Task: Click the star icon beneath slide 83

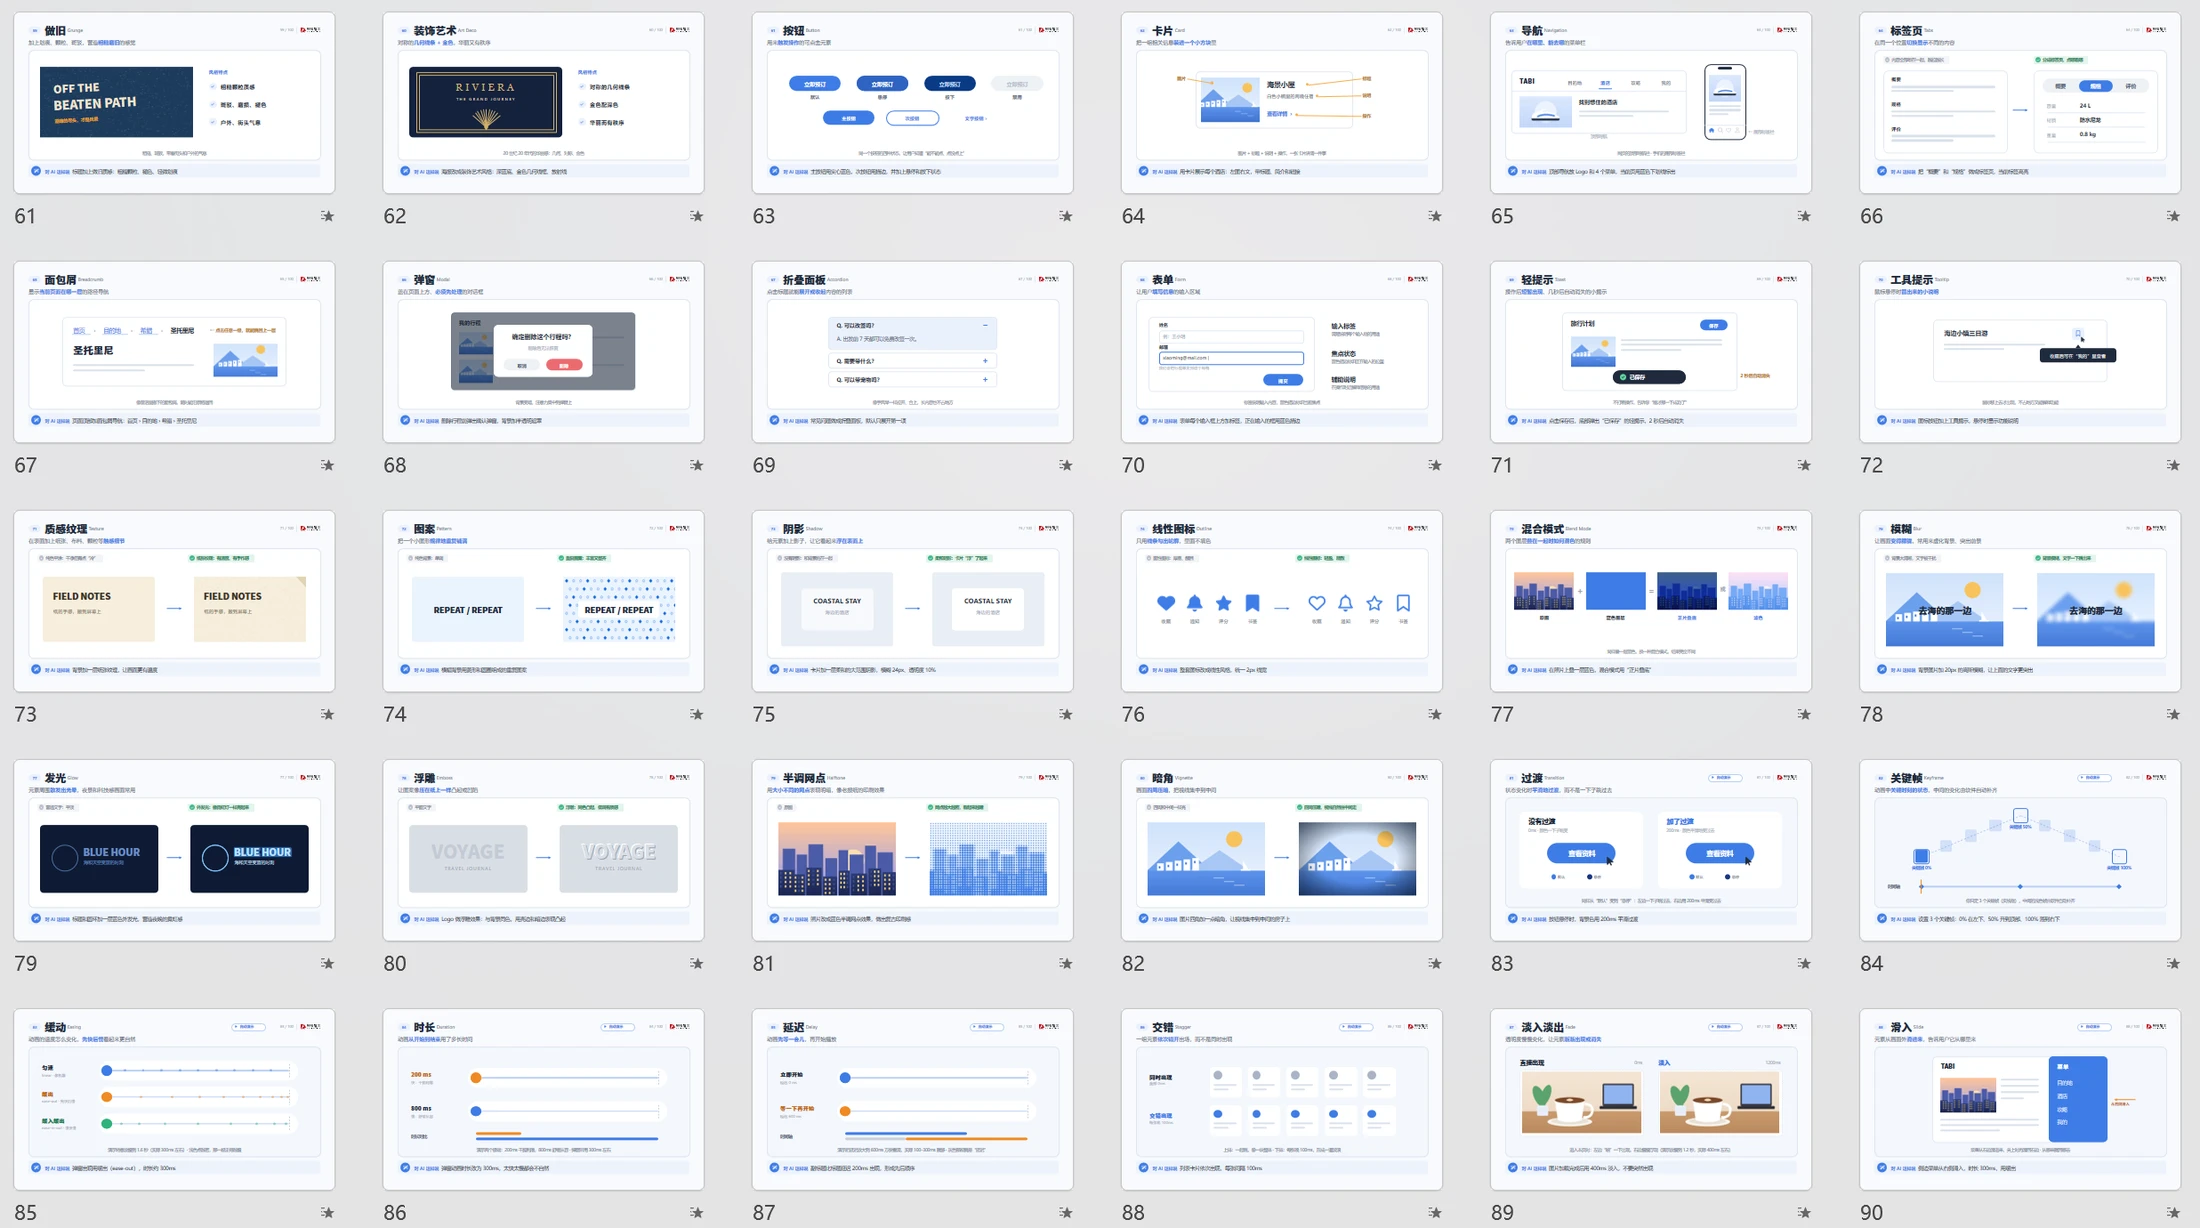Action: [x=1804, y=963]
